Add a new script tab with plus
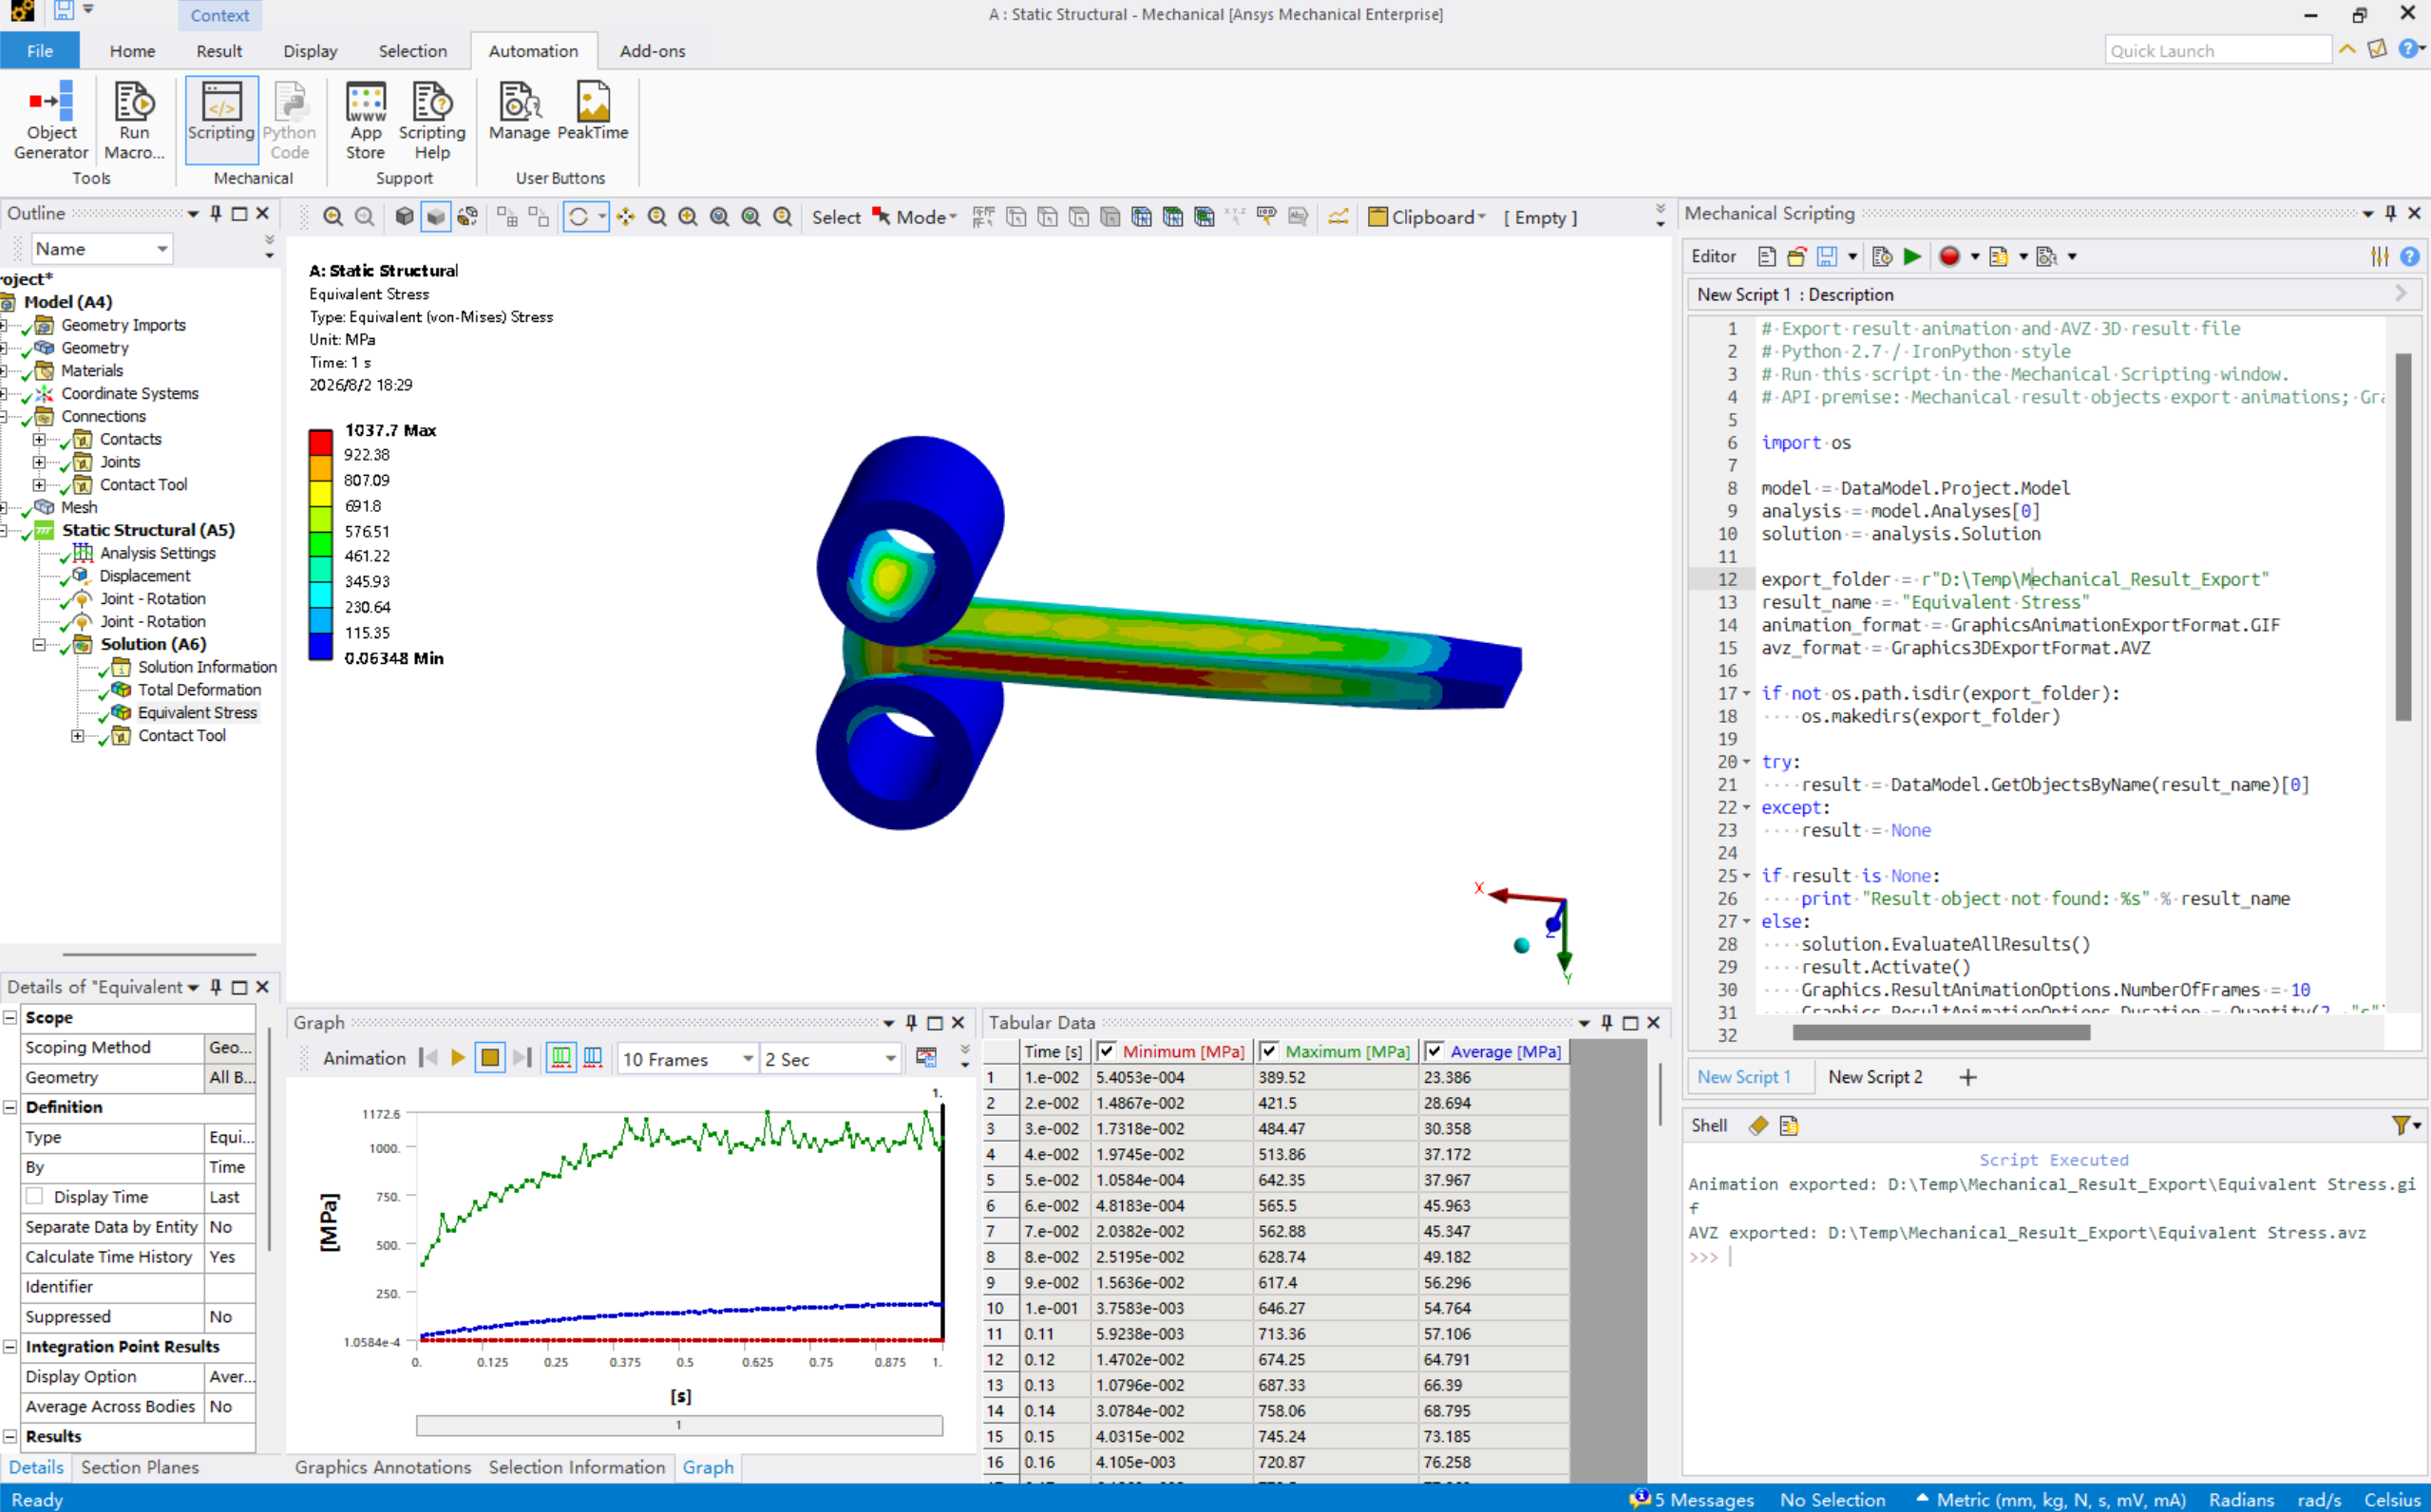Viewport: 2431px width, 1512px height. (1967, 1077)
